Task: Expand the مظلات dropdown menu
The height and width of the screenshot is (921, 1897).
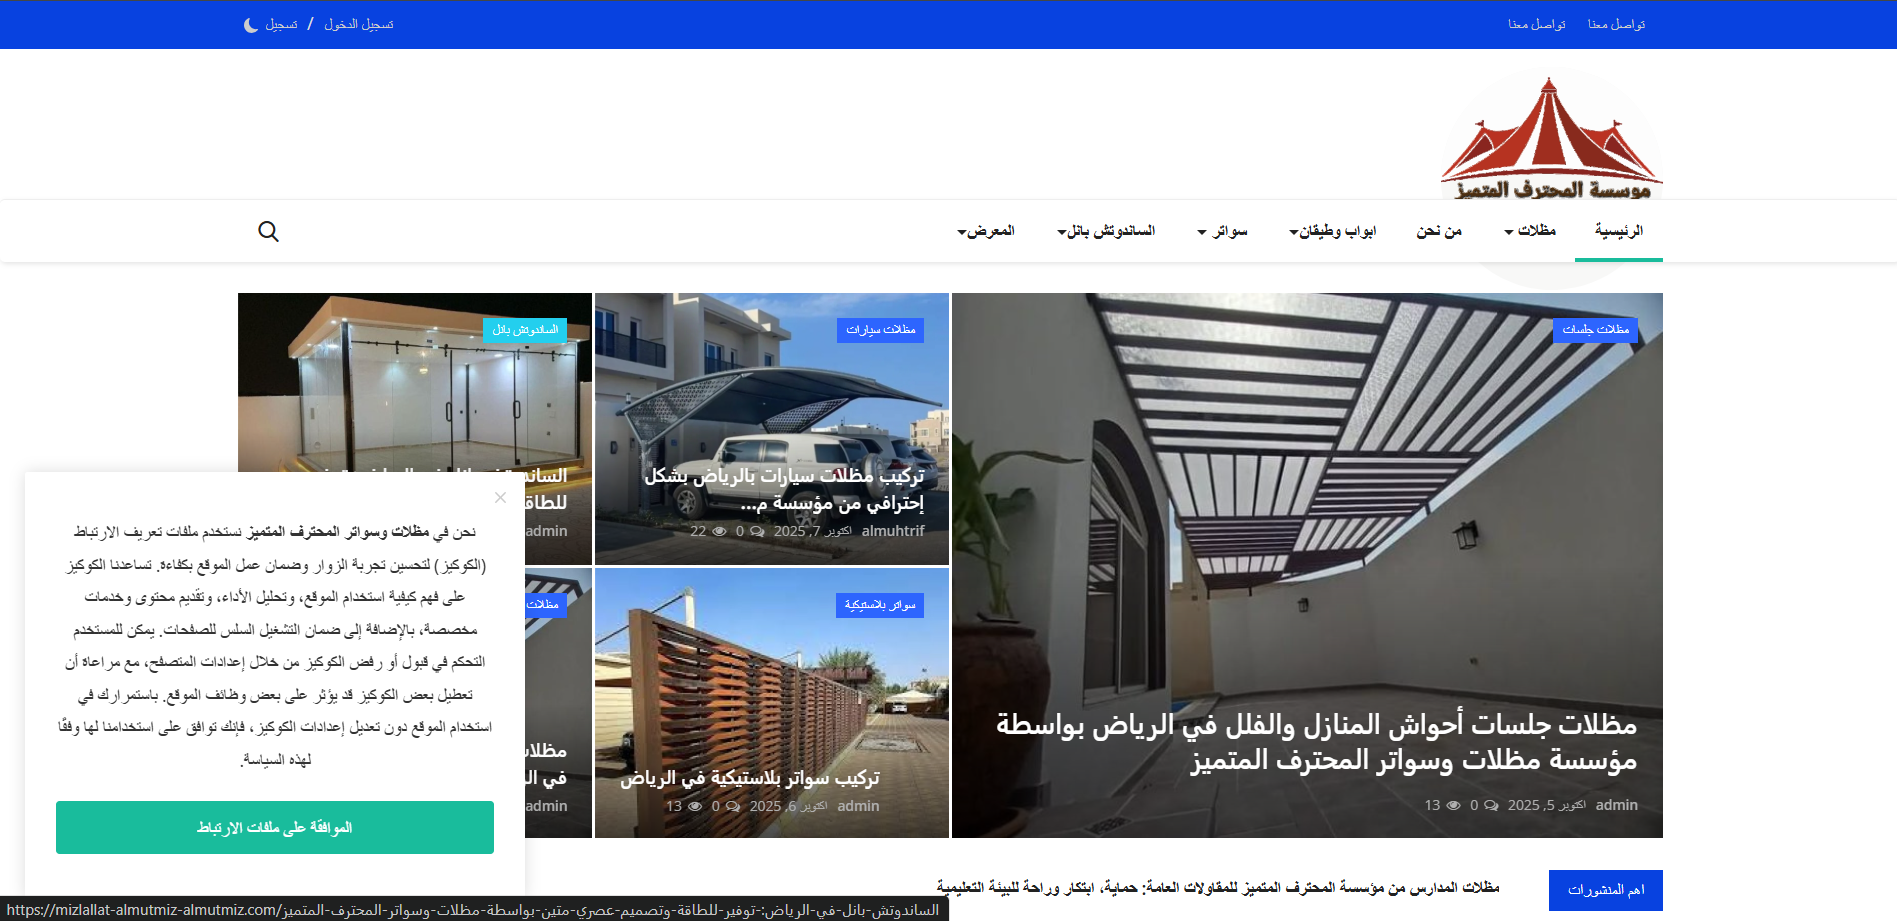Action: tap(1530, 231)
